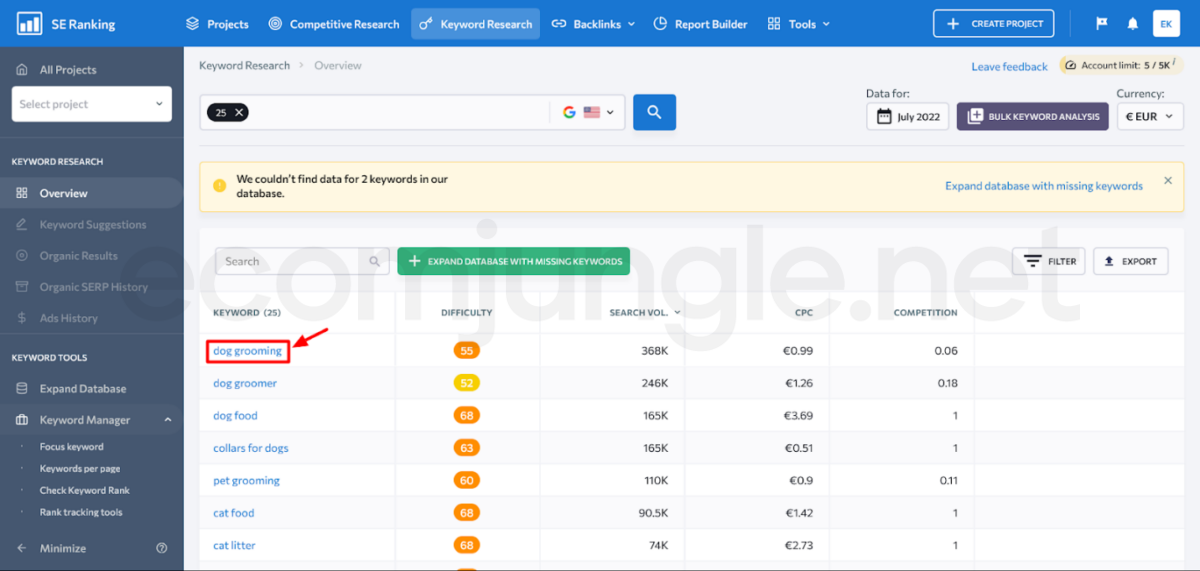Image resolution: width=1200 pixels, height=571 pixels.
Task: Collapse the Keyword Manager section
Action: point(167,420)
